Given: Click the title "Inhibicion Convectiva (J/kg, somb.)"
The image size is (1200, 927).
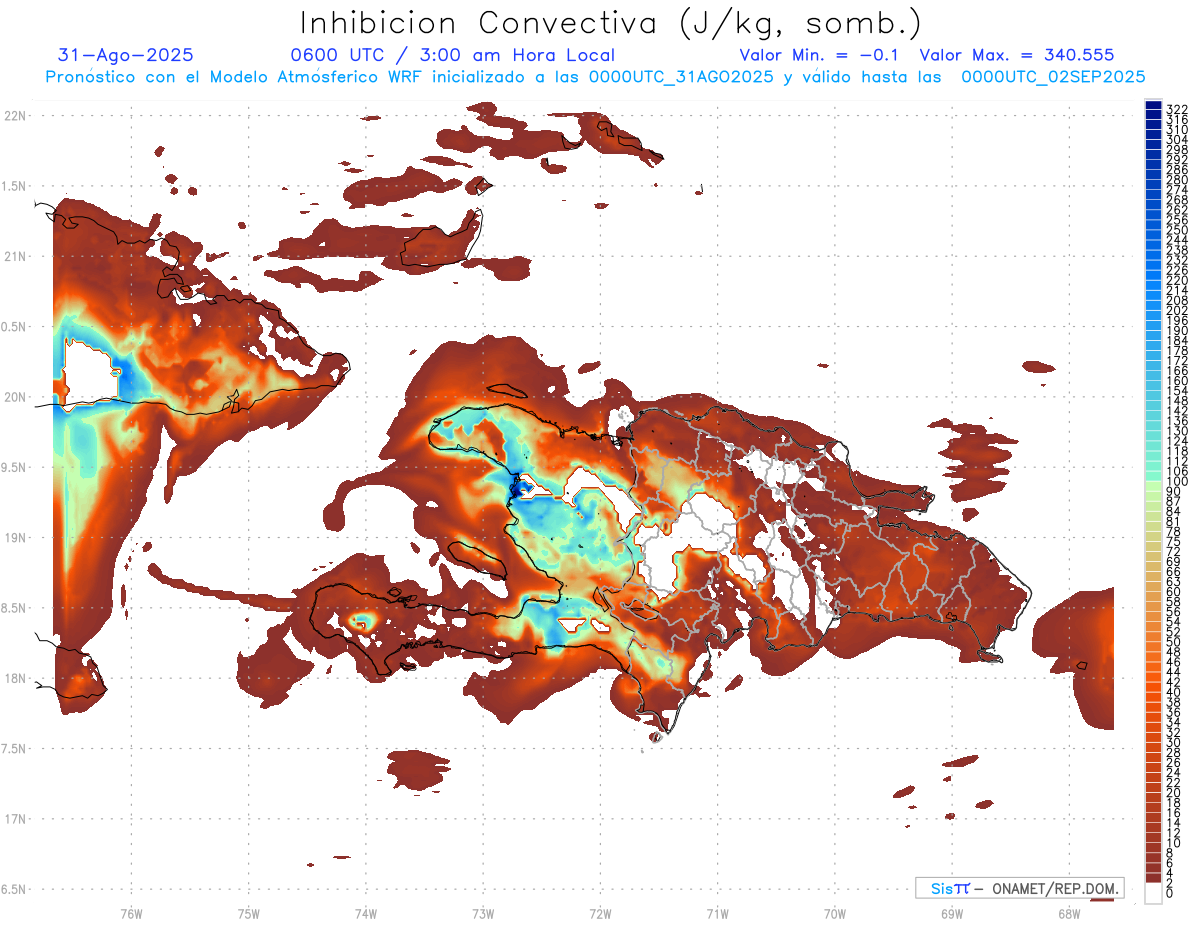Looking at the screenshot, I should (x=610, y=24).
